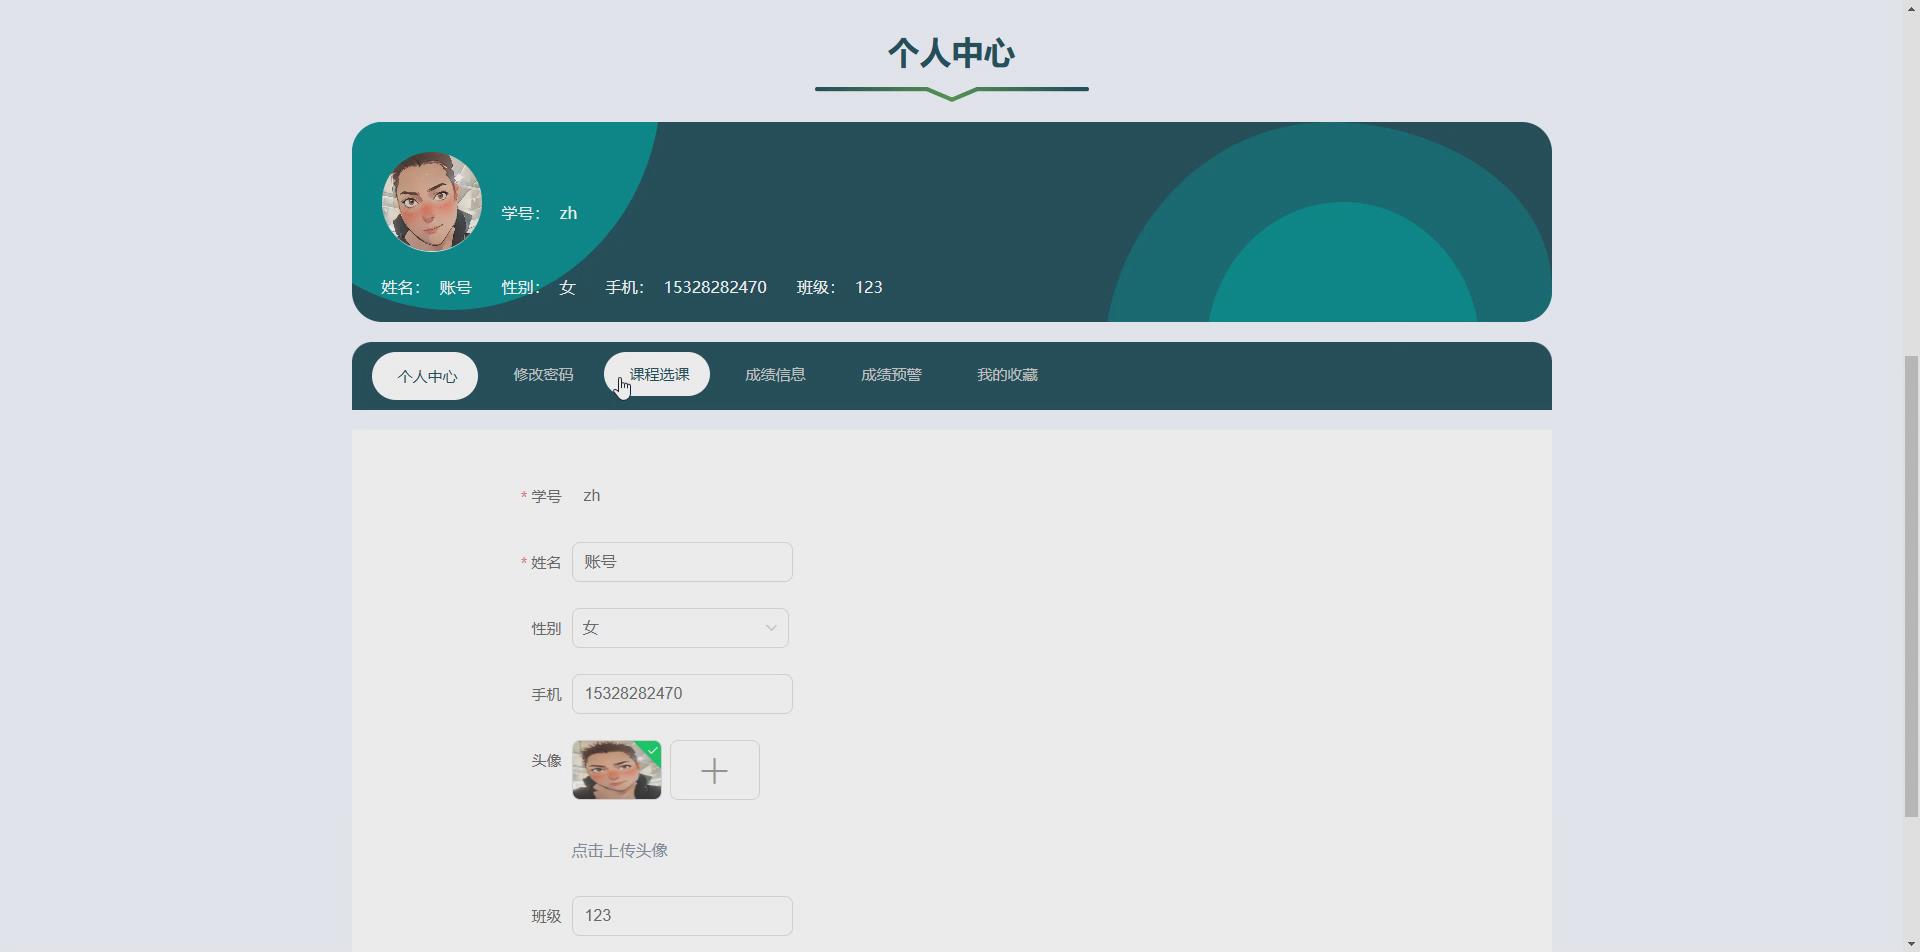Select the 成绩信息 tab
This screenshot has height=952, width=1920.
point(774,375)
